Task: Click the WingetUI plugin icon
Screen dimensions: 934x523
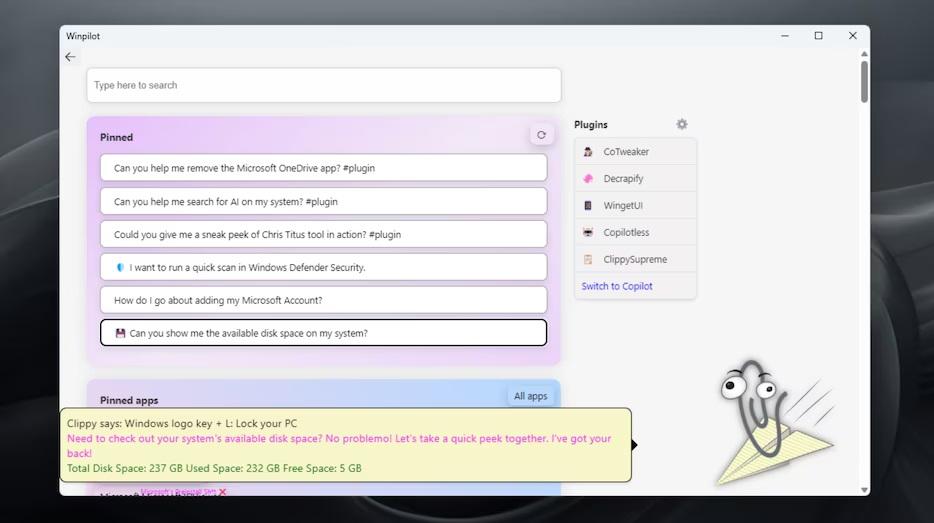Action: pos(588,206)
